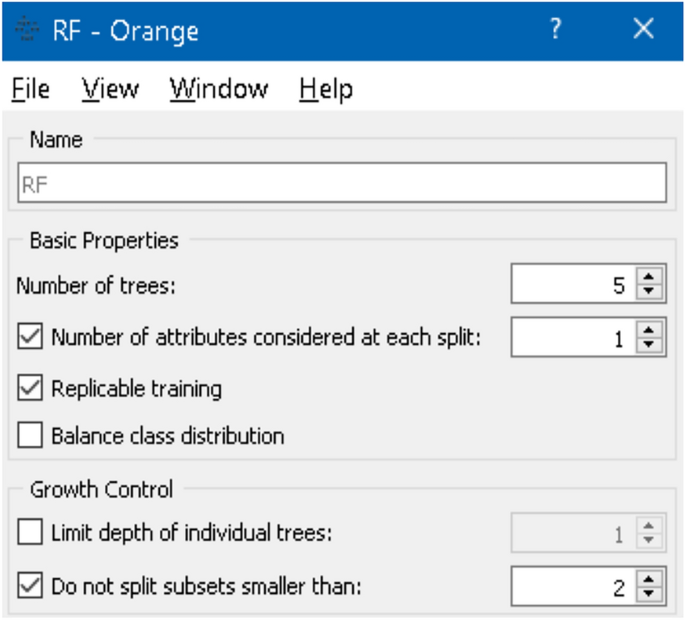Click the Name text field containing RF
This screenshot has height=620, width=685.
click(341, 184)
